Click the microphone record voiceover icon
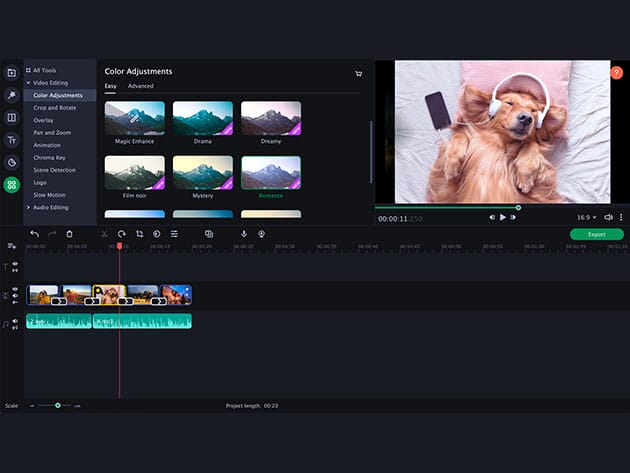 pos(243,234)
